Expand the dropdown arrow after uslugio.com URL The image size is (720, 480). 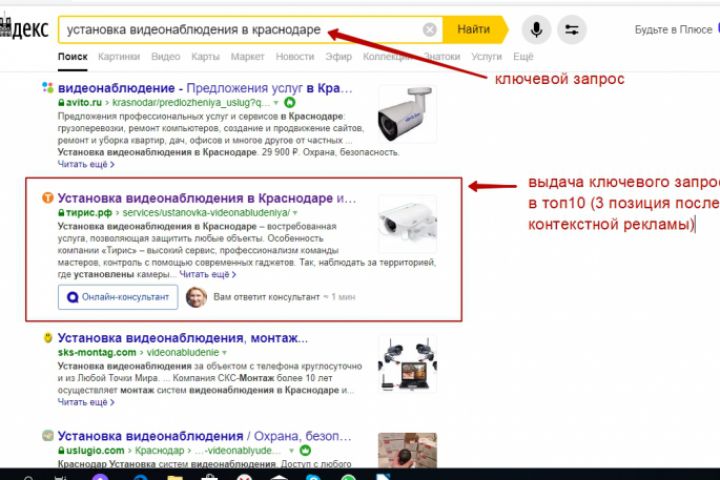coord(291,451)
